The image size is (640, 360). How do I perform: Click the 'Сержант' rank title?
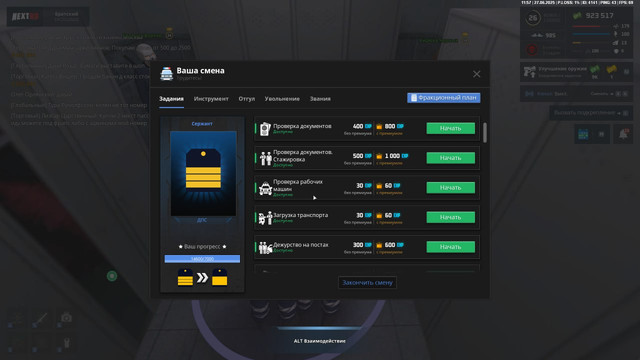tap(202, 124)
